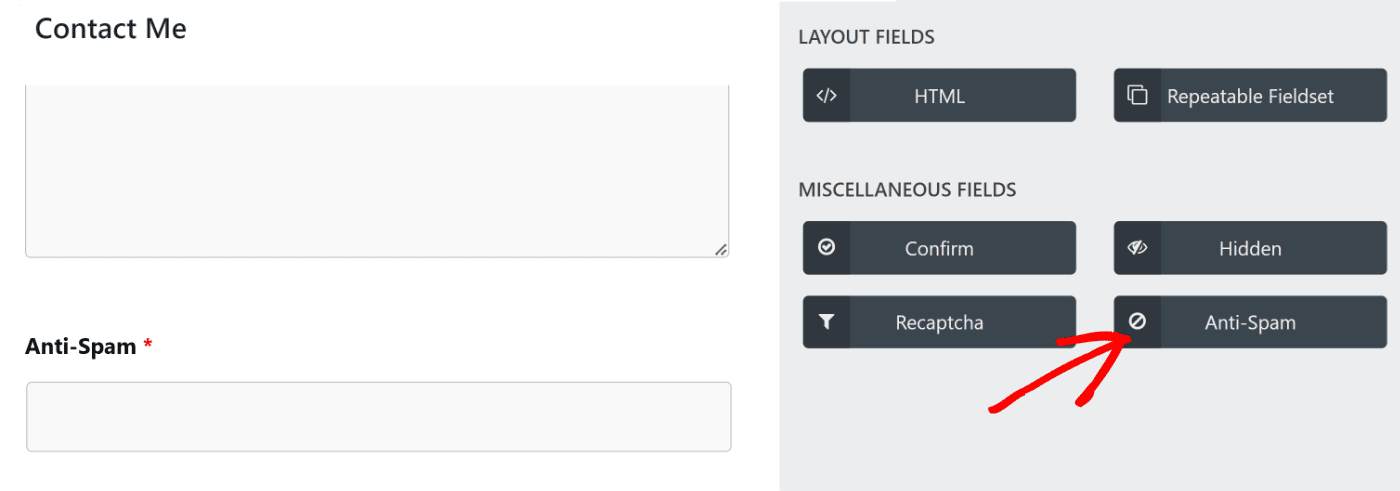Screen dimensions: 1400x491
Task: Click the Confirm checkmark circle icon
Action: pos(826,248)
